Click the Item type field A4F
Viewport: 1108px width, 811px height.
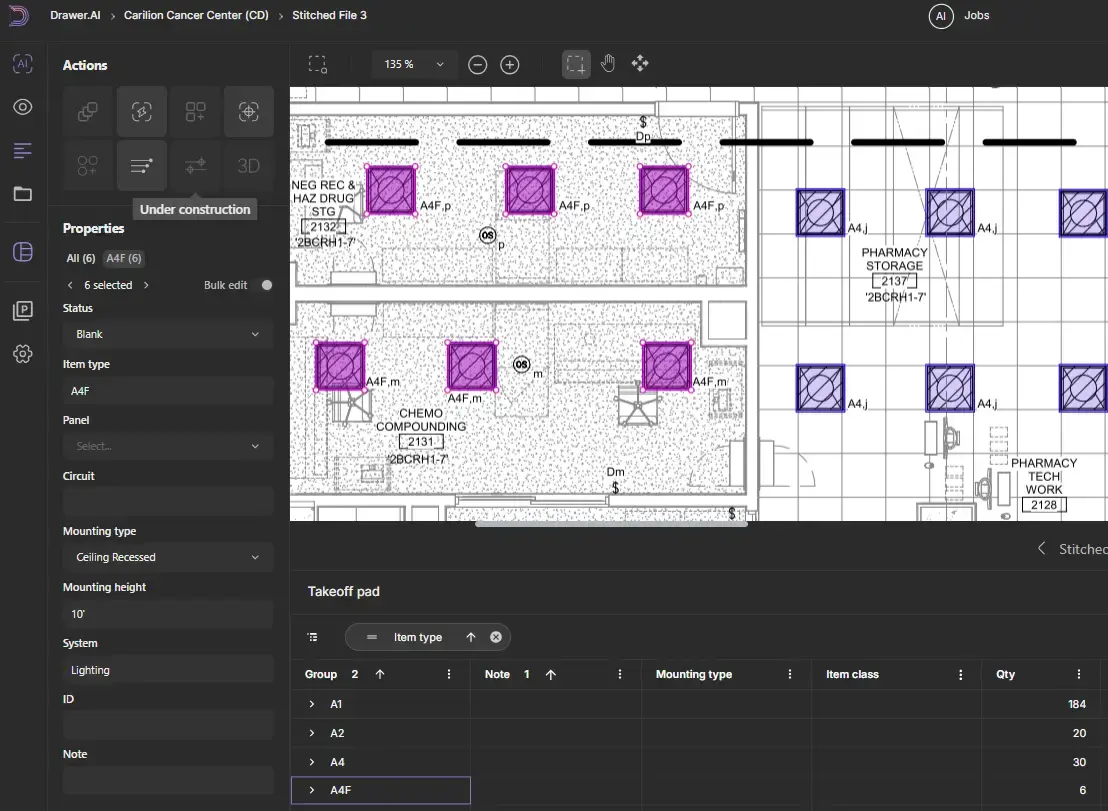point(168,391)
